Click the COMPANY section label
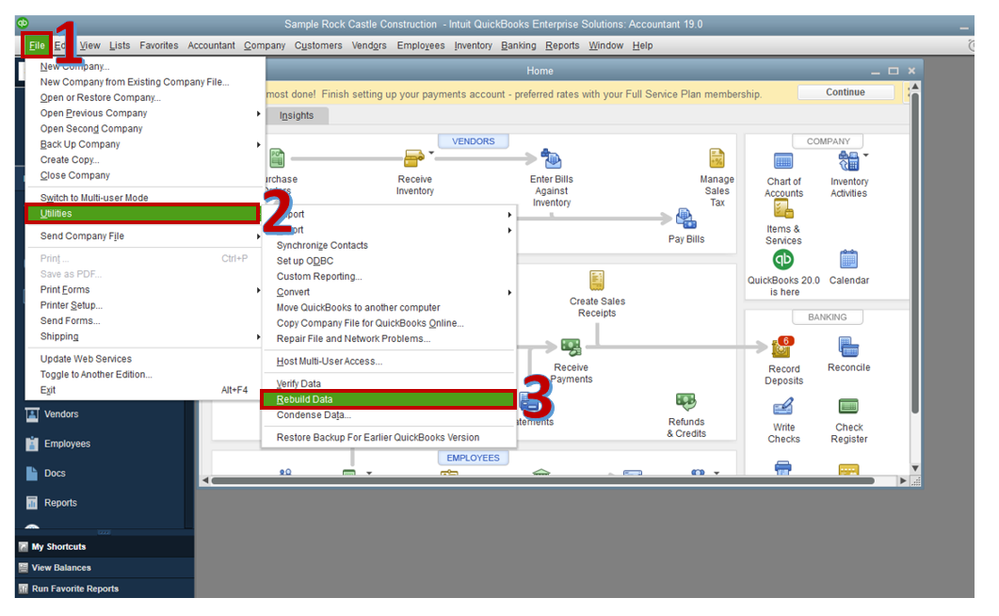Screen dimensions: 999x616 (x=828, y=141)
